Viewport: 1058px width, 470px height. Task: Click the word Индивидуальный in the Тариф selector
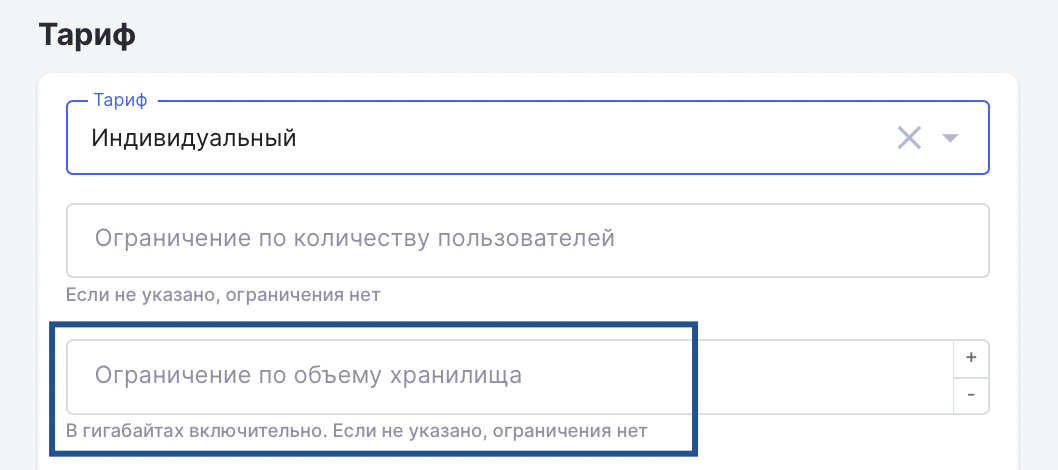click(x=194, y=138)
